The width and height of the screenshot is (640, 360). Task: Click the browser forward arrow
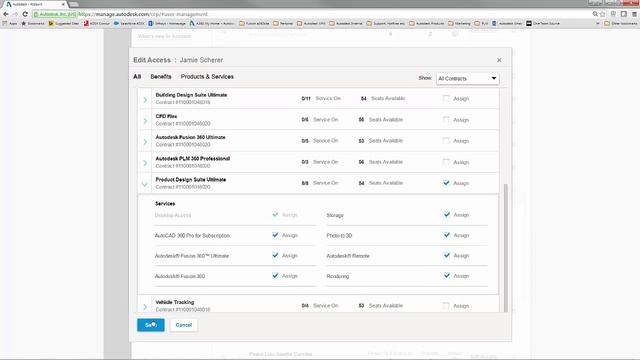(16, 14)
